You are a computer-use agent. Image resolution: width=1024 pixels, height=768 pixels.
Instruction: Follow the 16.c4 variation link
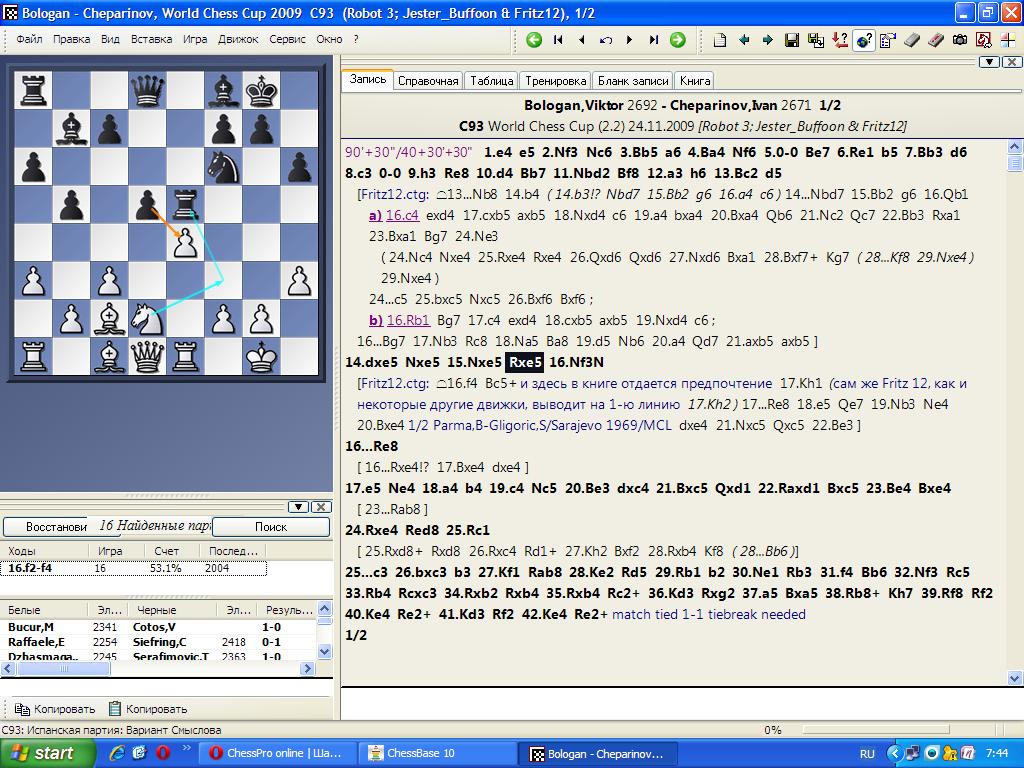point(402,215)
